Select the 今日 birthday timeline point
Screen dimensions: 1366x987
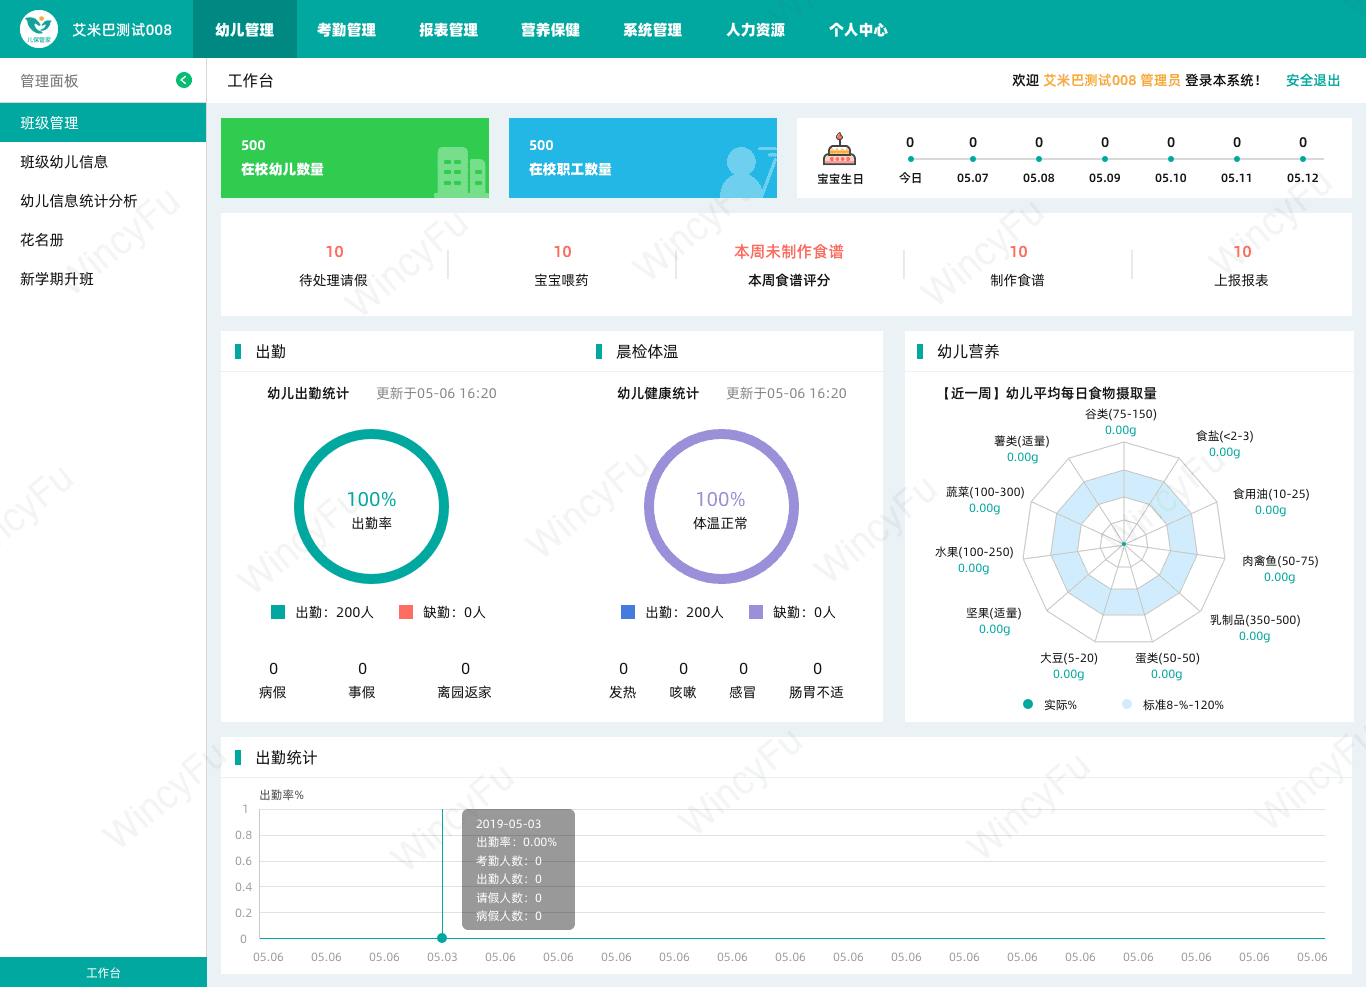click(910, 159)
